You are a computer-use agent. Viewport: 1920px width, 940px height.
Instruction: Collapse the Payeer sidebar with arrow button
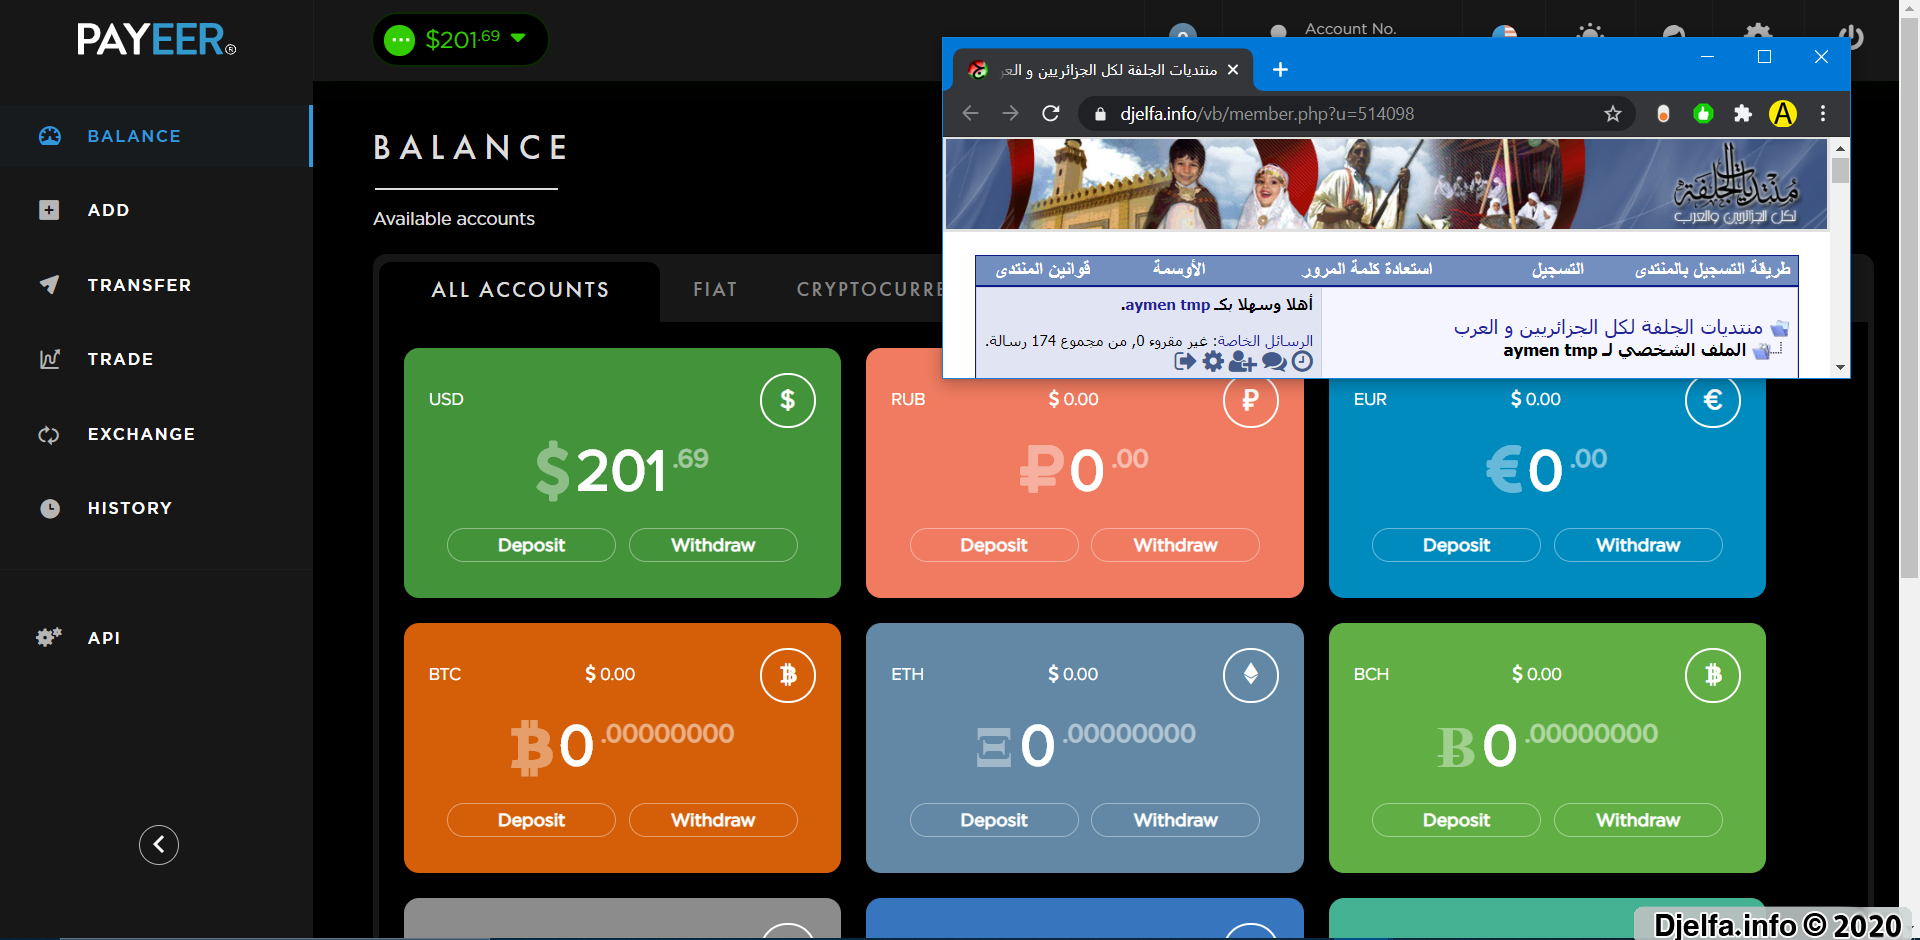coord(159,845)
